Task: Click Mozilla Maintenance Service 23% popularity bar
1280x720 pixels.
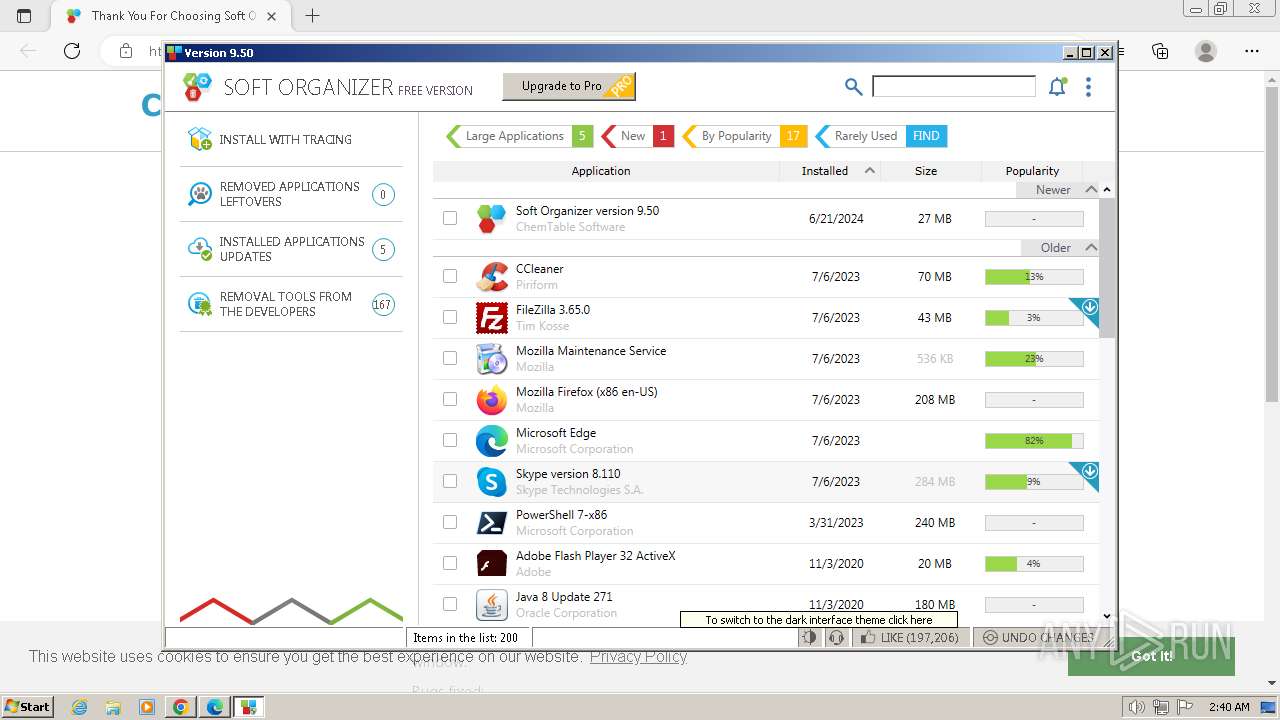Action: 1034,358
